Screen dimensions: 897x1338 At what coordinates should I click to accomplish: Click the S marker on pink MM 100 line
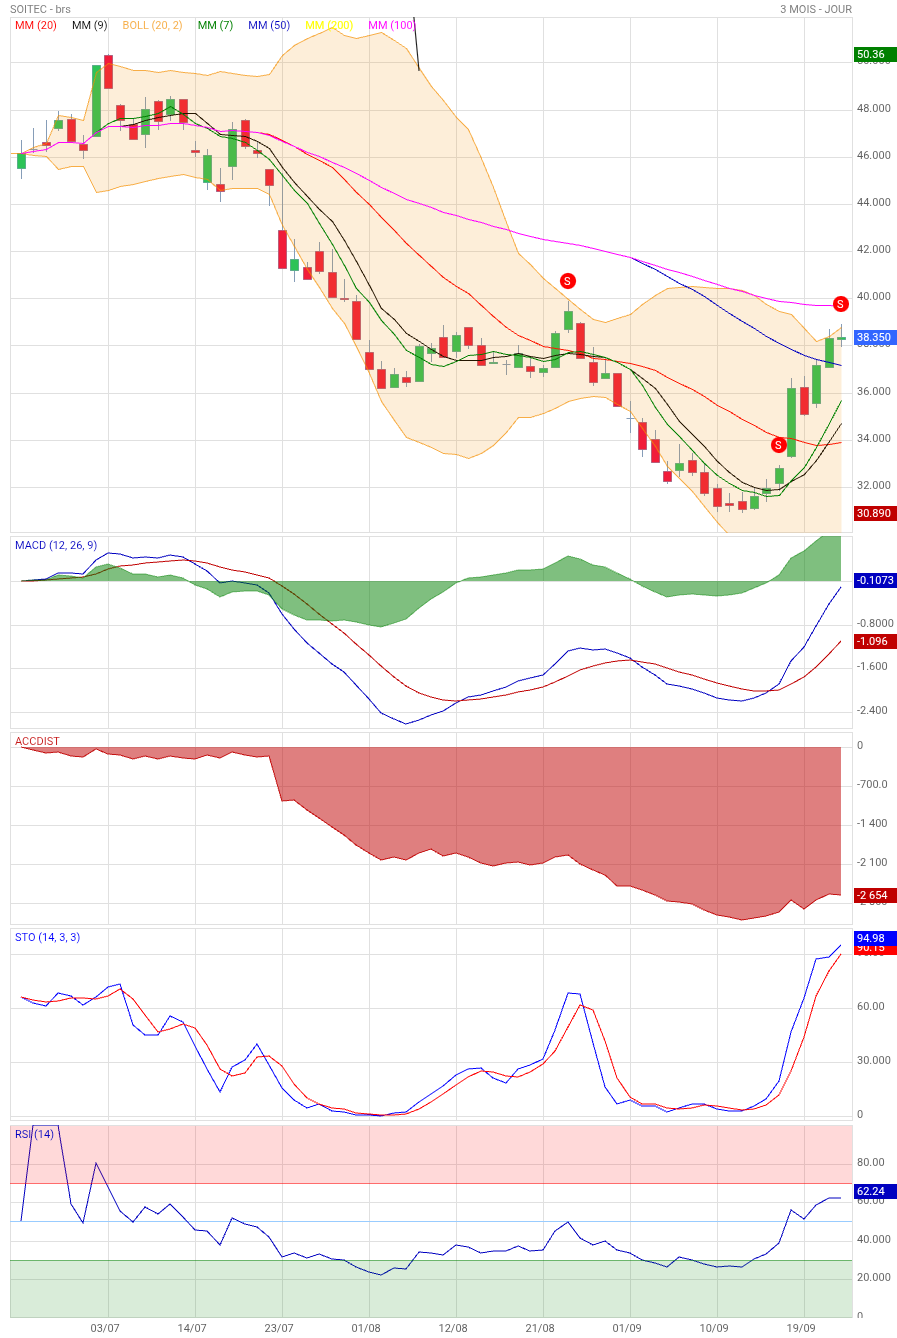click(840, 303)
